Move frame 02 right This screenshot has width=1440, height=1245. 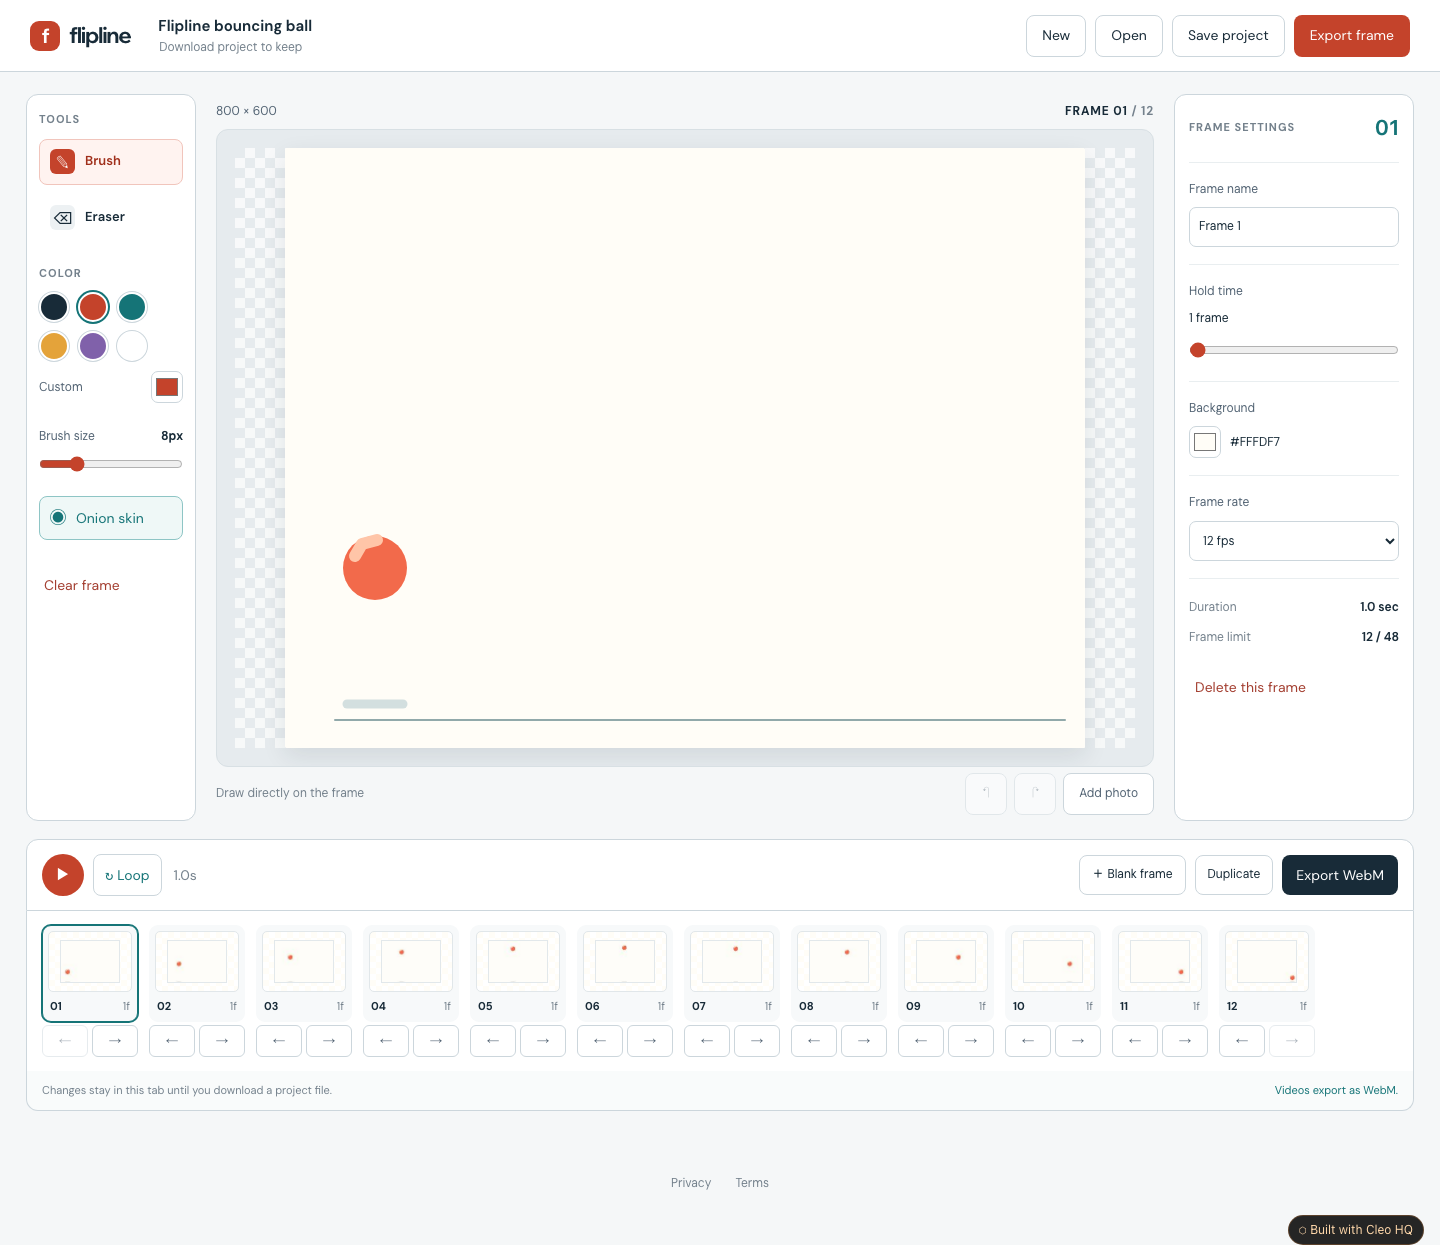click(222, 1041)
